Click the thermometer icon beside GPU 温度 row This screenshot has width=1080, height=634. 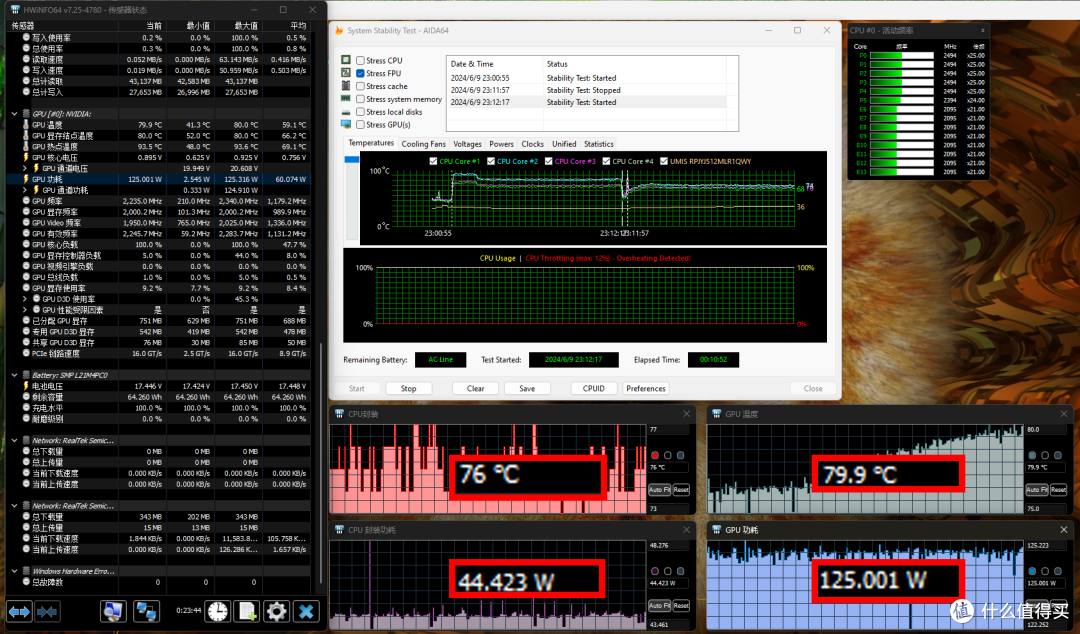point(26,125)
